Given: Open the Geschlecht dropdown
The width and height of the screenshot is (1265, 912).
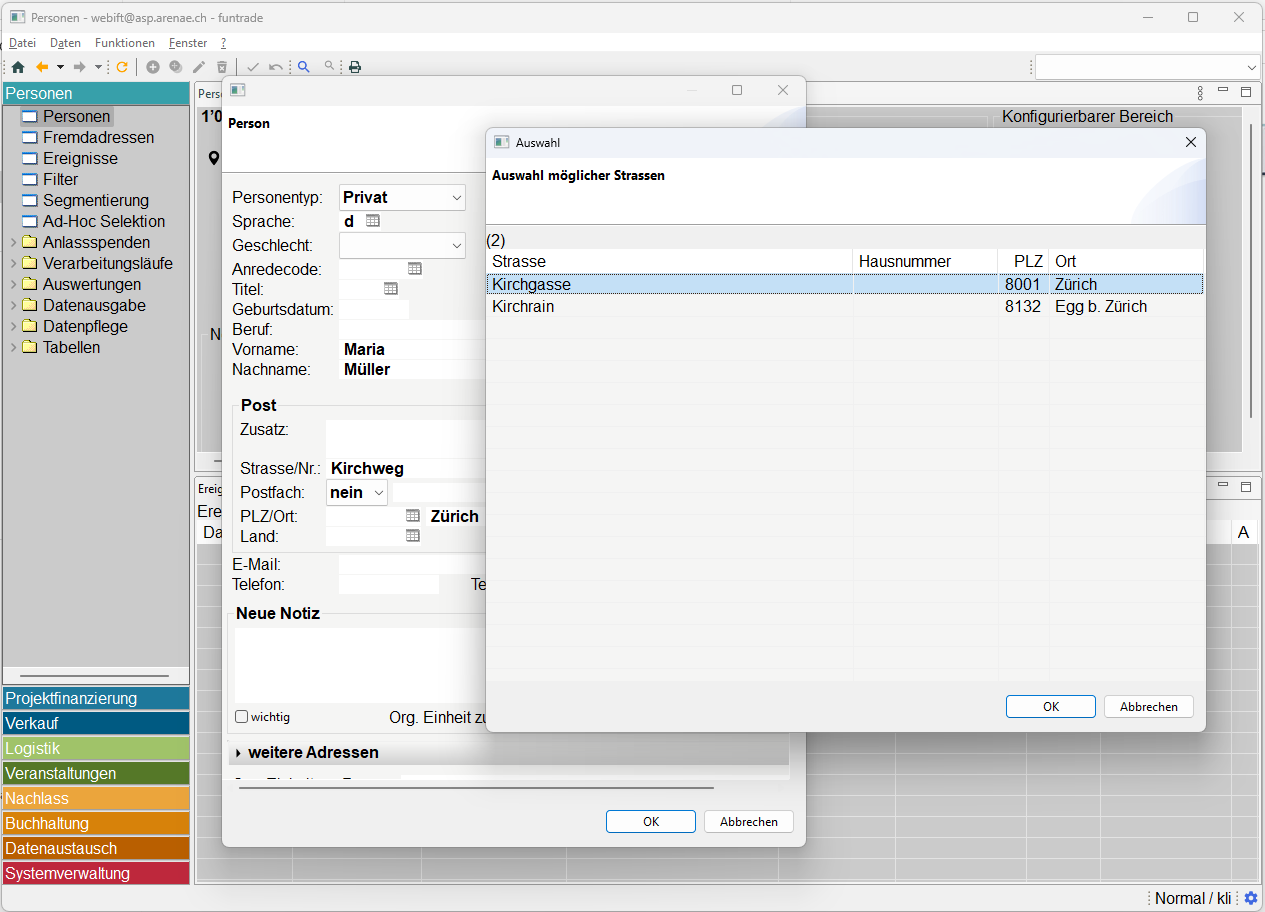Looking at the screenshot, I should coord(403,245).
